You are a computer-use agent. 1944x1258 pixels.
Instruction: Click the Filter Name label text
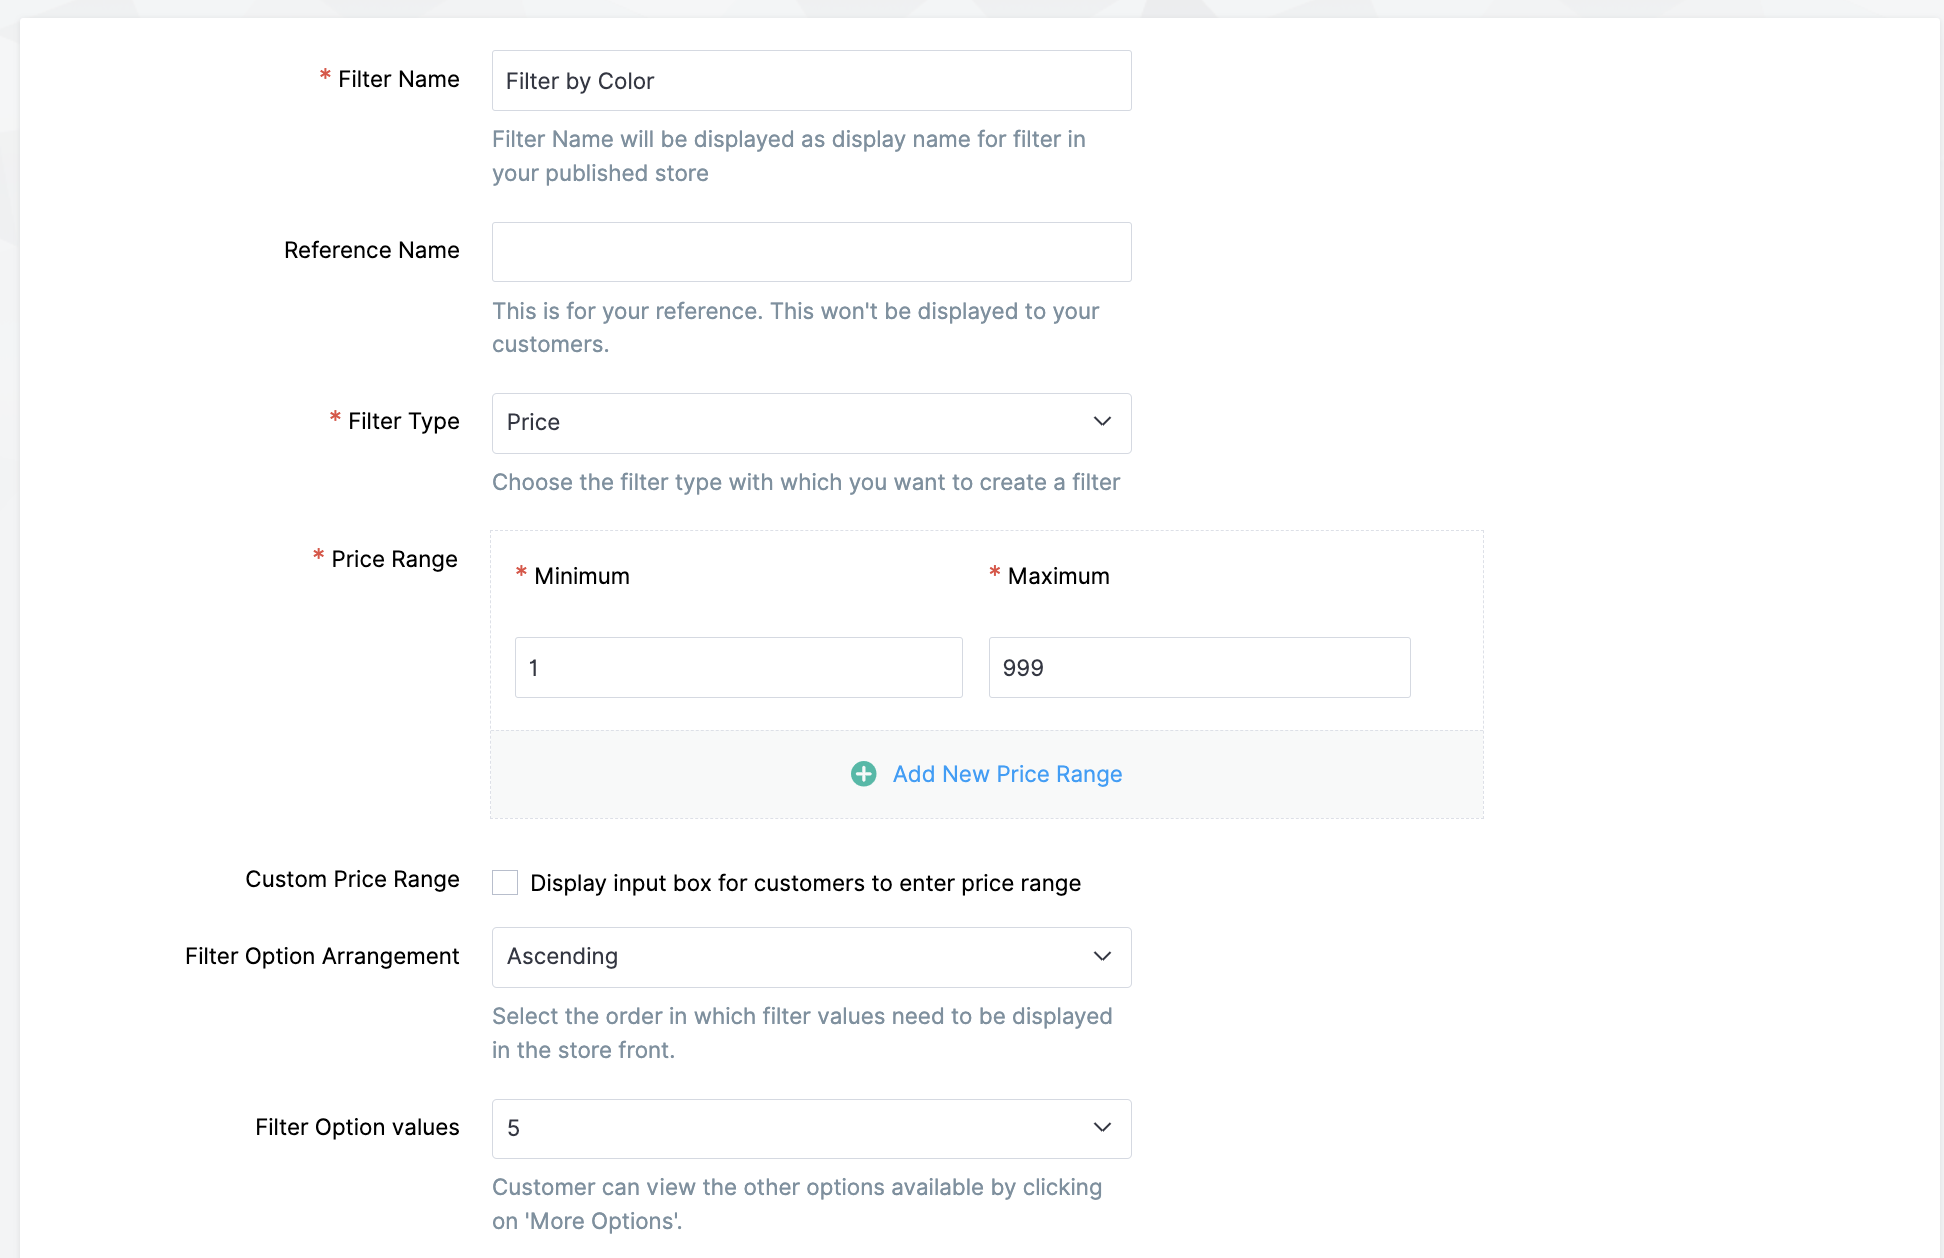pyautogui.click(x=398, y=79)
